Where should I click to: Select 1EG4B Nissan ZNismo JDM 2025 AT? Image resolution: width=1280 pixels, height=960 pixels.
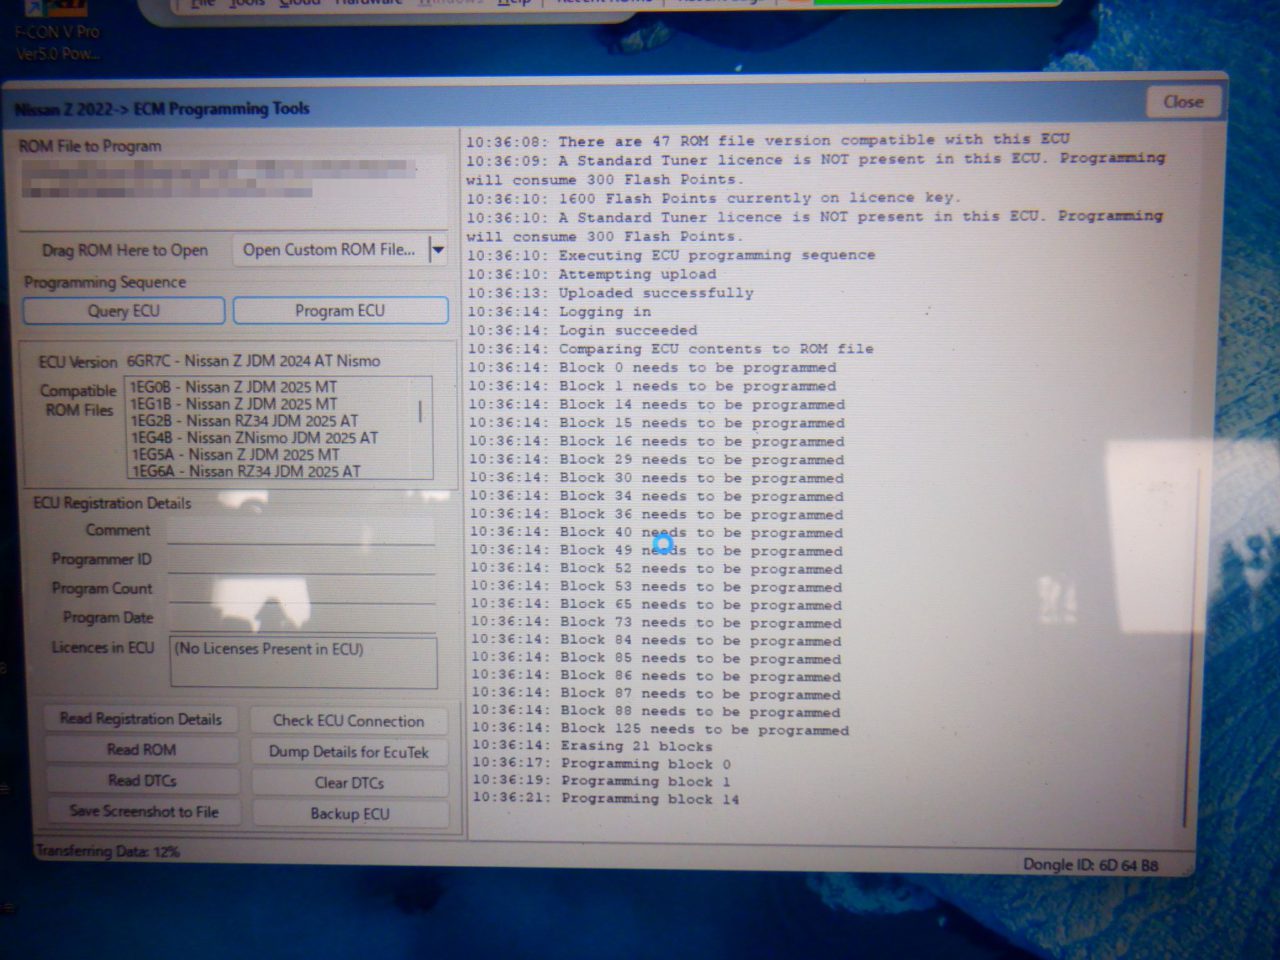click(255, 438)
